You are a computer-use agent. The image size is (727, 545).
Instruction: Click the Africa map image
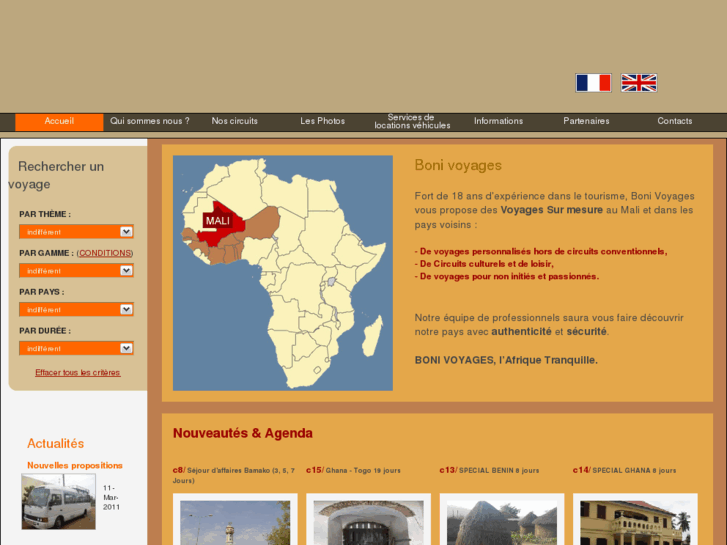(283, 273)
